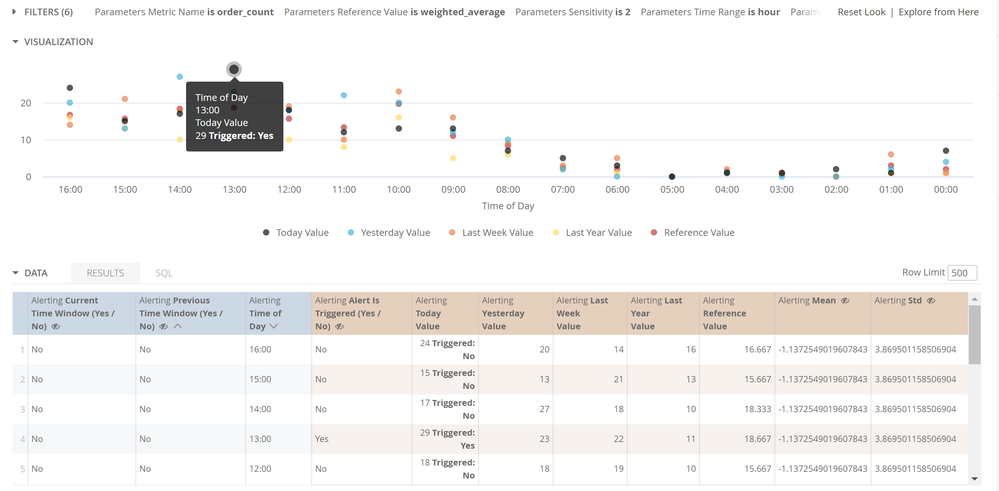Click the Yes cell in Alert Is Triggered
Viewport: 999px width, 491px height.
click(x=362, y=439)
